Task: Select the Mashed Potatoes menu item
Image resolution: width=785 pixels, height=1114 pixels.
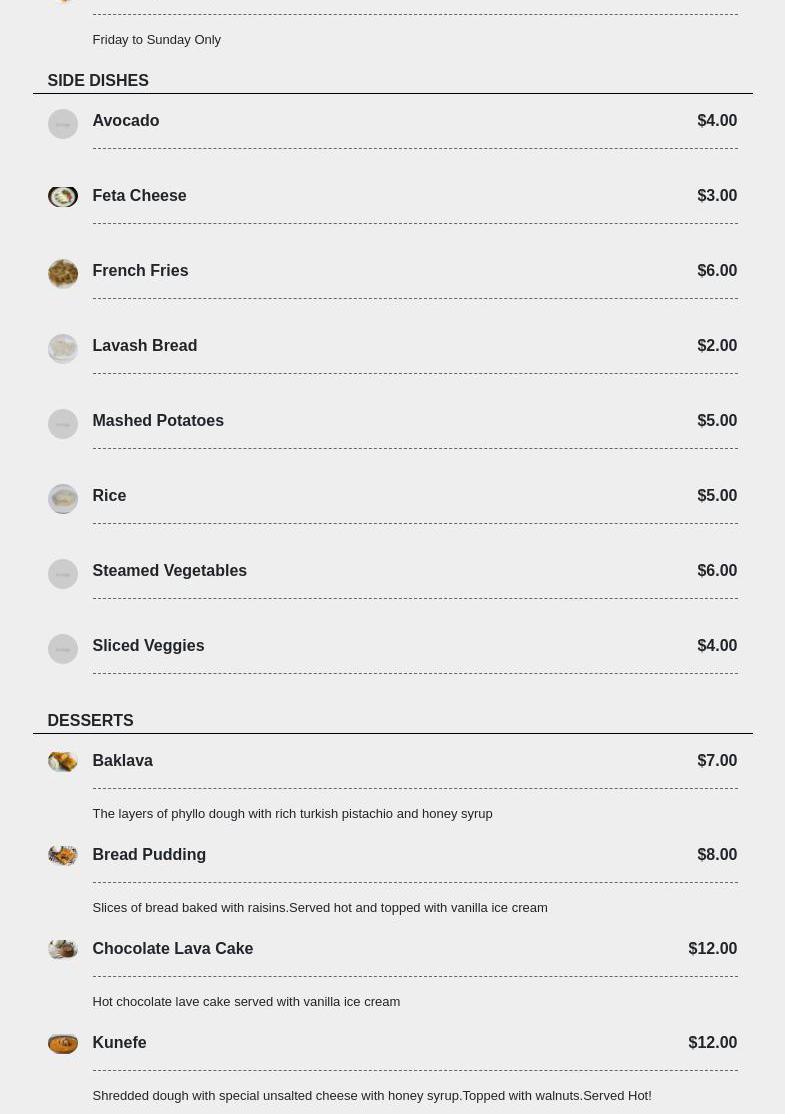Action: point(158,421)
